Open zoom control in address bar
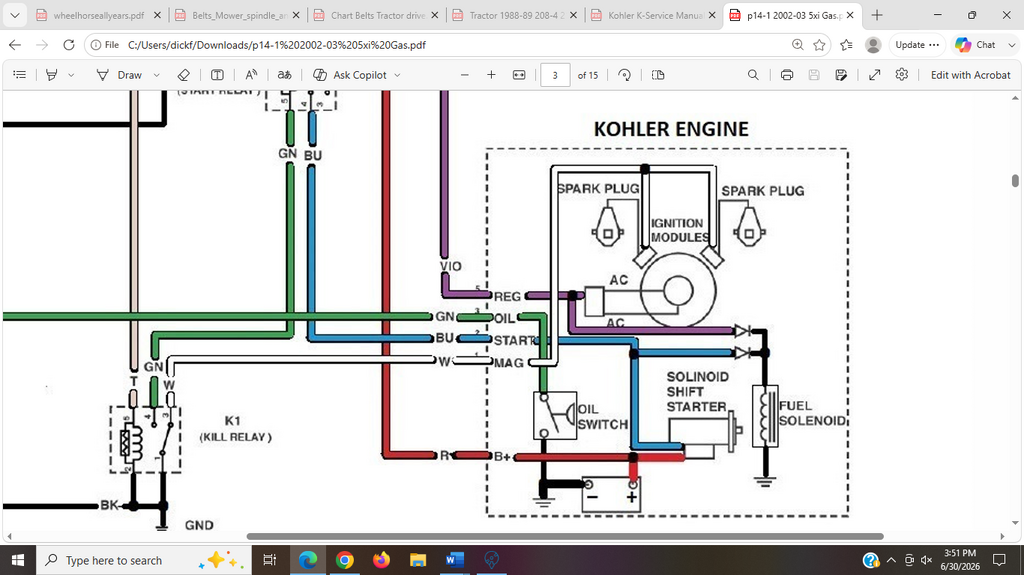1024x575 pixels. tap(797, 45)
